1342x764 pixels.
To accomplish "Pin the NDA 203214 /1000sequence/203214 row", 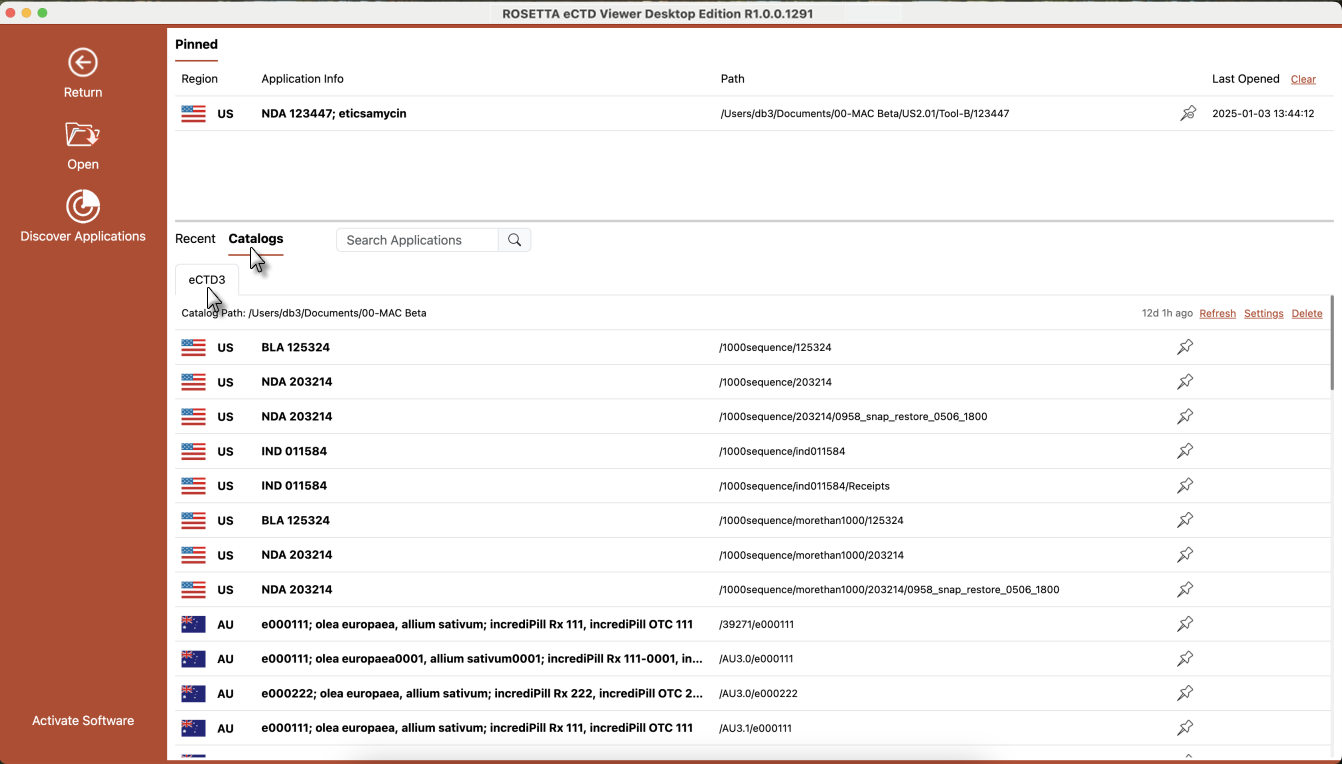I will (x=1185, y=382).
